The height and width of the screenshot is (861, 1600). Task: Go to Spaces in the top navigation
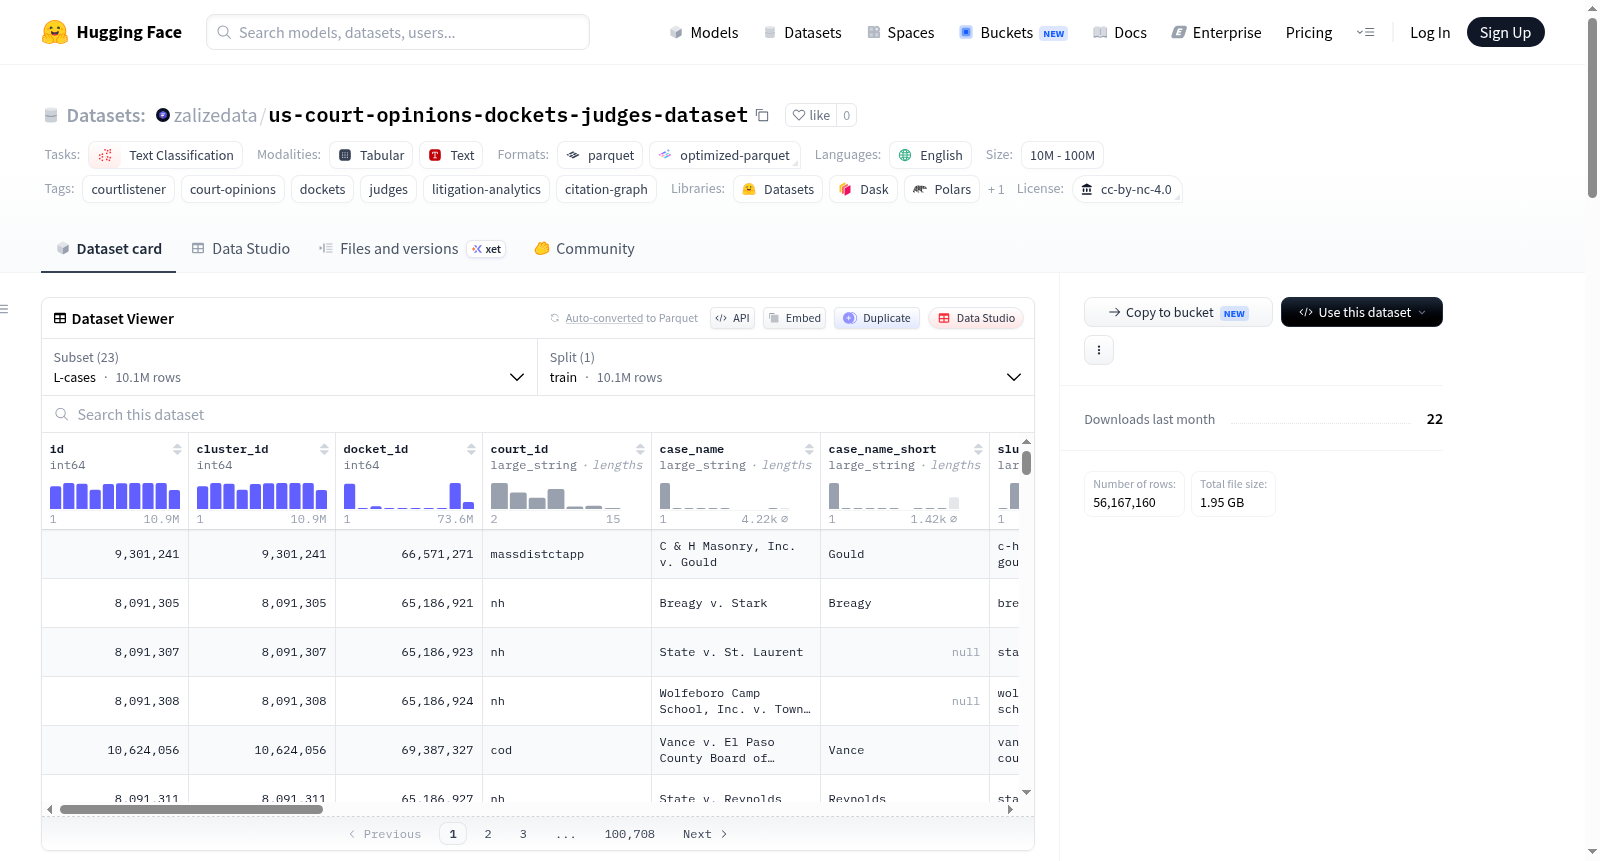point(901,32)
